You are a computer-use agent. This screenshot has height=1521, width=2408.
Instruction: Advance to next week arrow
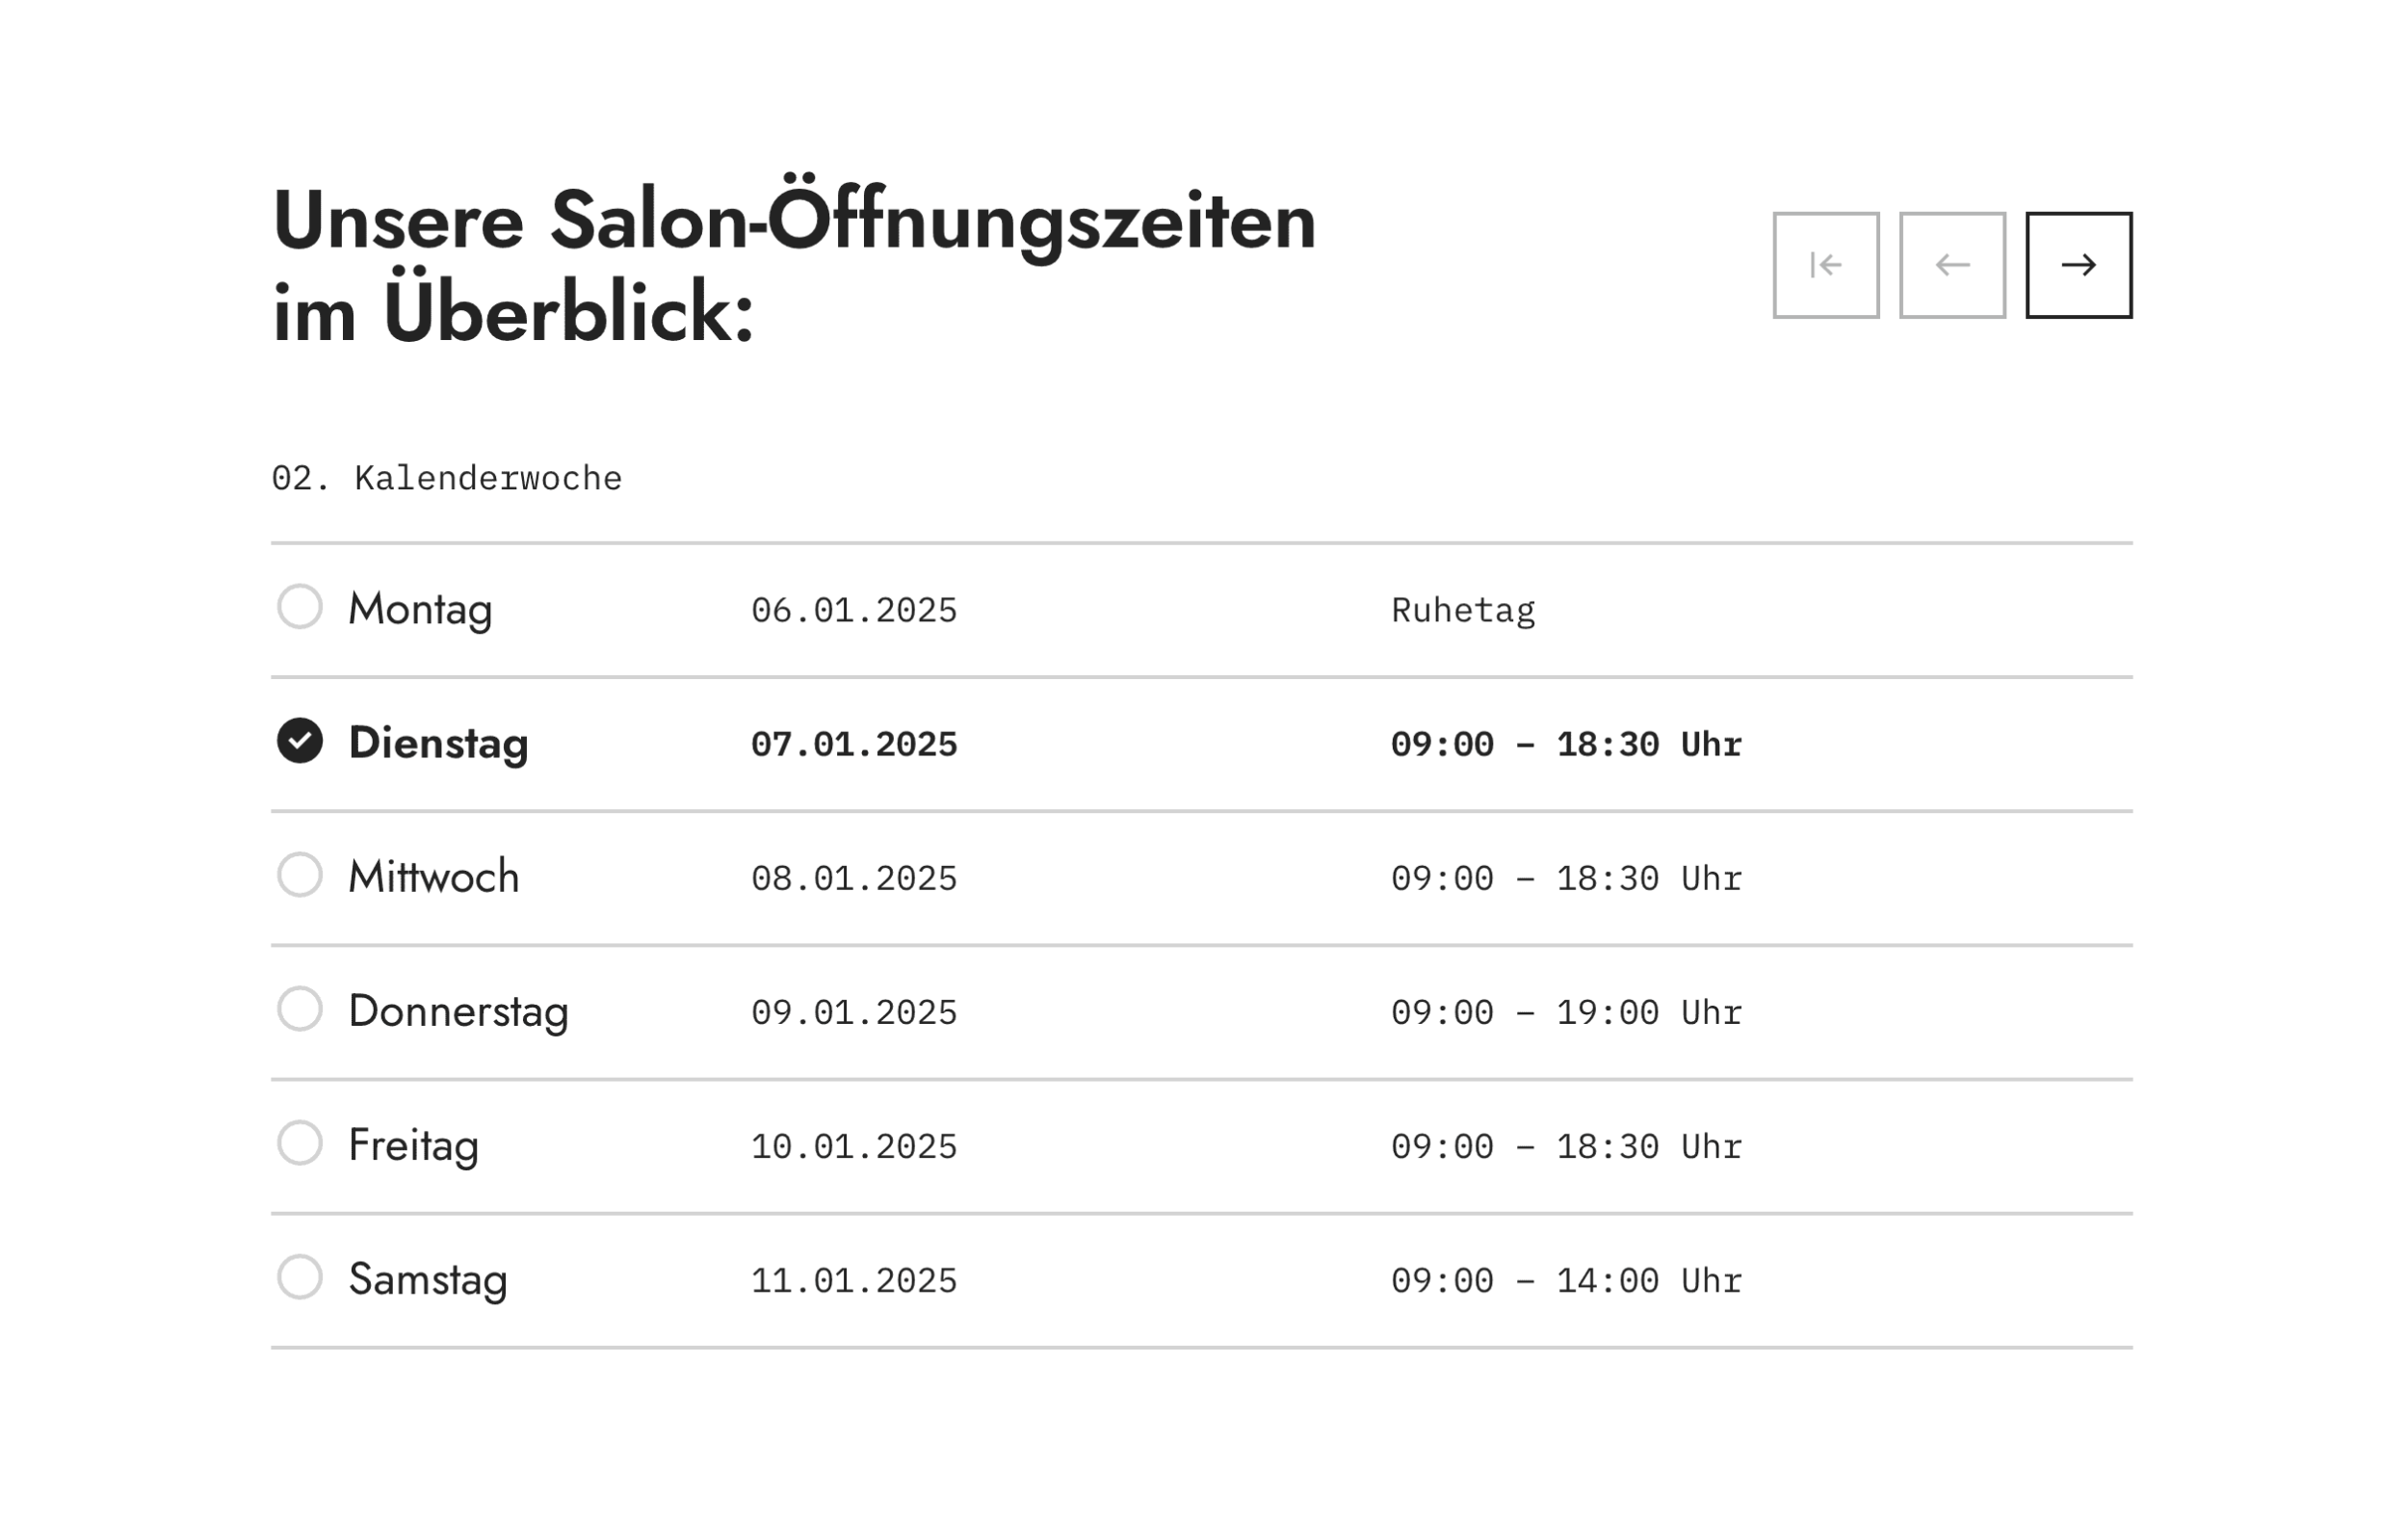(x=2079, y=265)
